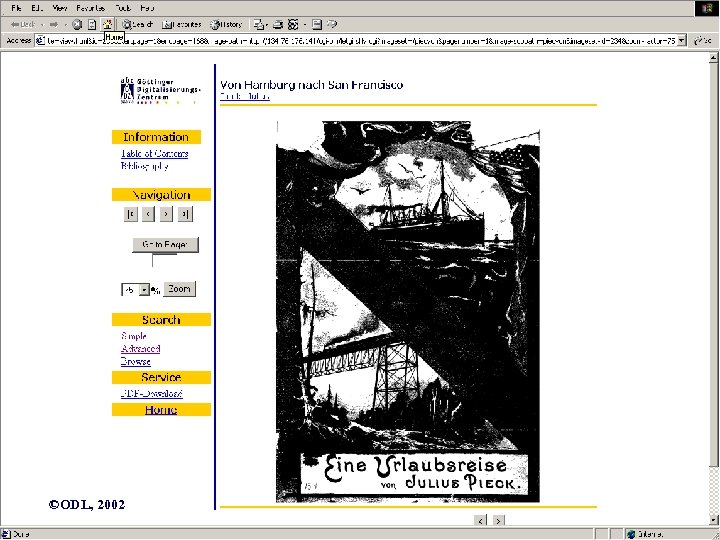Viewport: 720px width, 540px height.
Task: Open the Mail button dropdown arrow
Action: [x=268, y=24]
